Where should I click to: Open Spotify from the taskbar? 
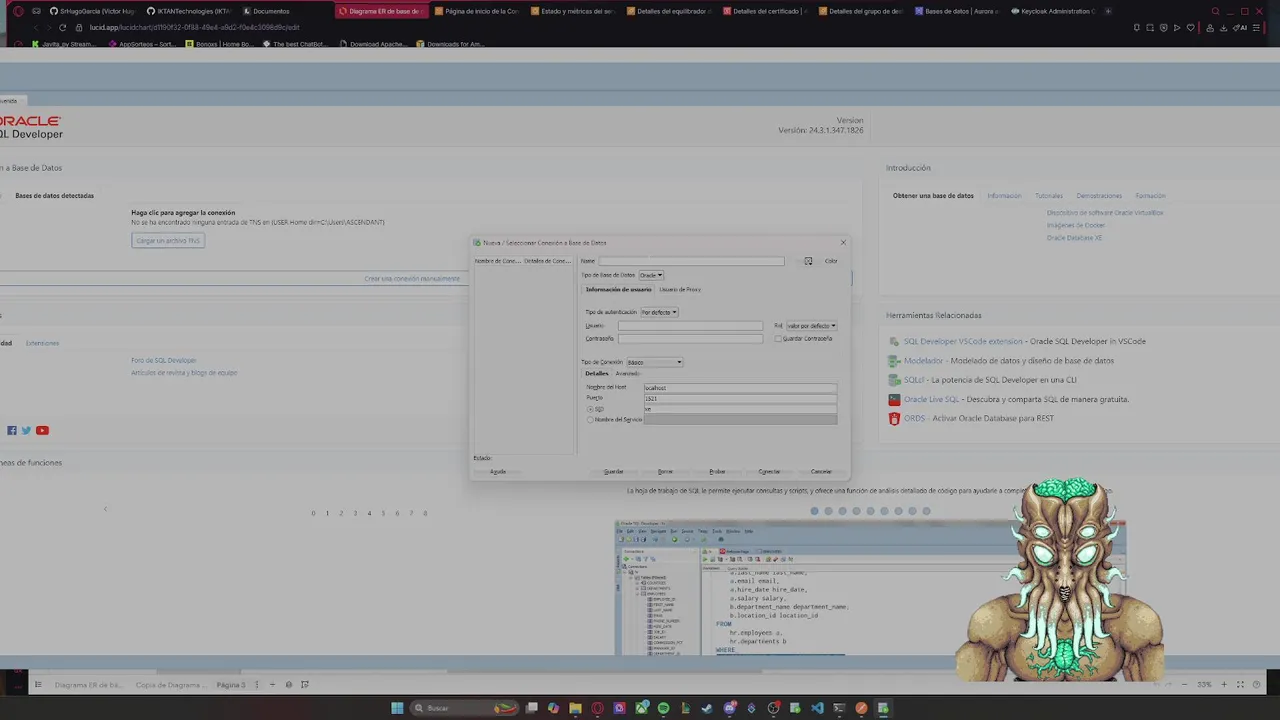[663, 708]
